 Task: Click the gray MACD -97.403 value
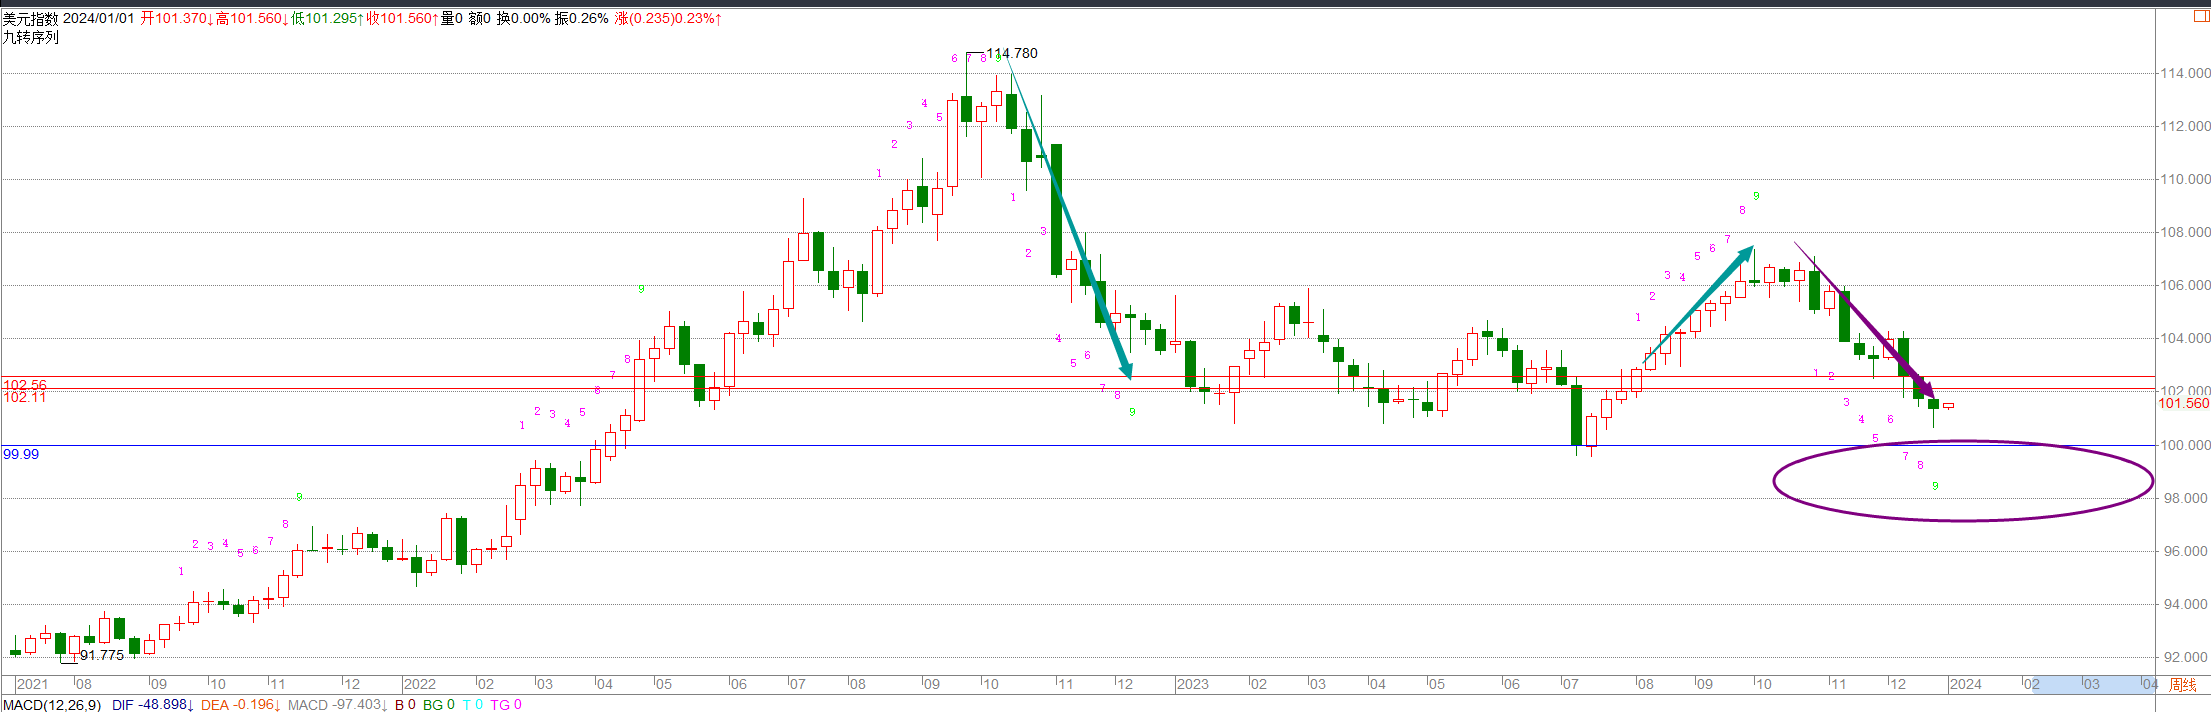(x=336, y=705)
